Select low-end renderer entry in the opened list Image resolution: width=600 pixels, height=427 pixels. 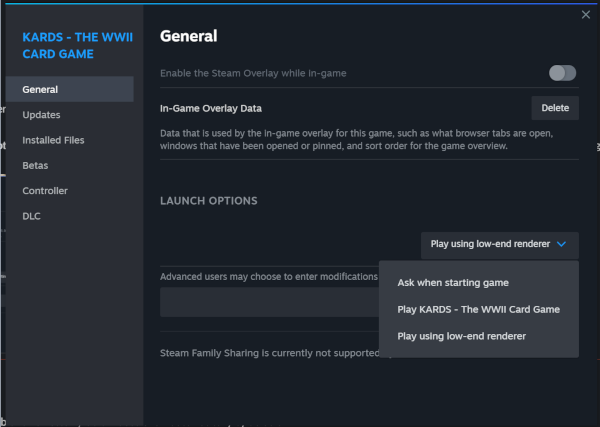pos(461,336)
